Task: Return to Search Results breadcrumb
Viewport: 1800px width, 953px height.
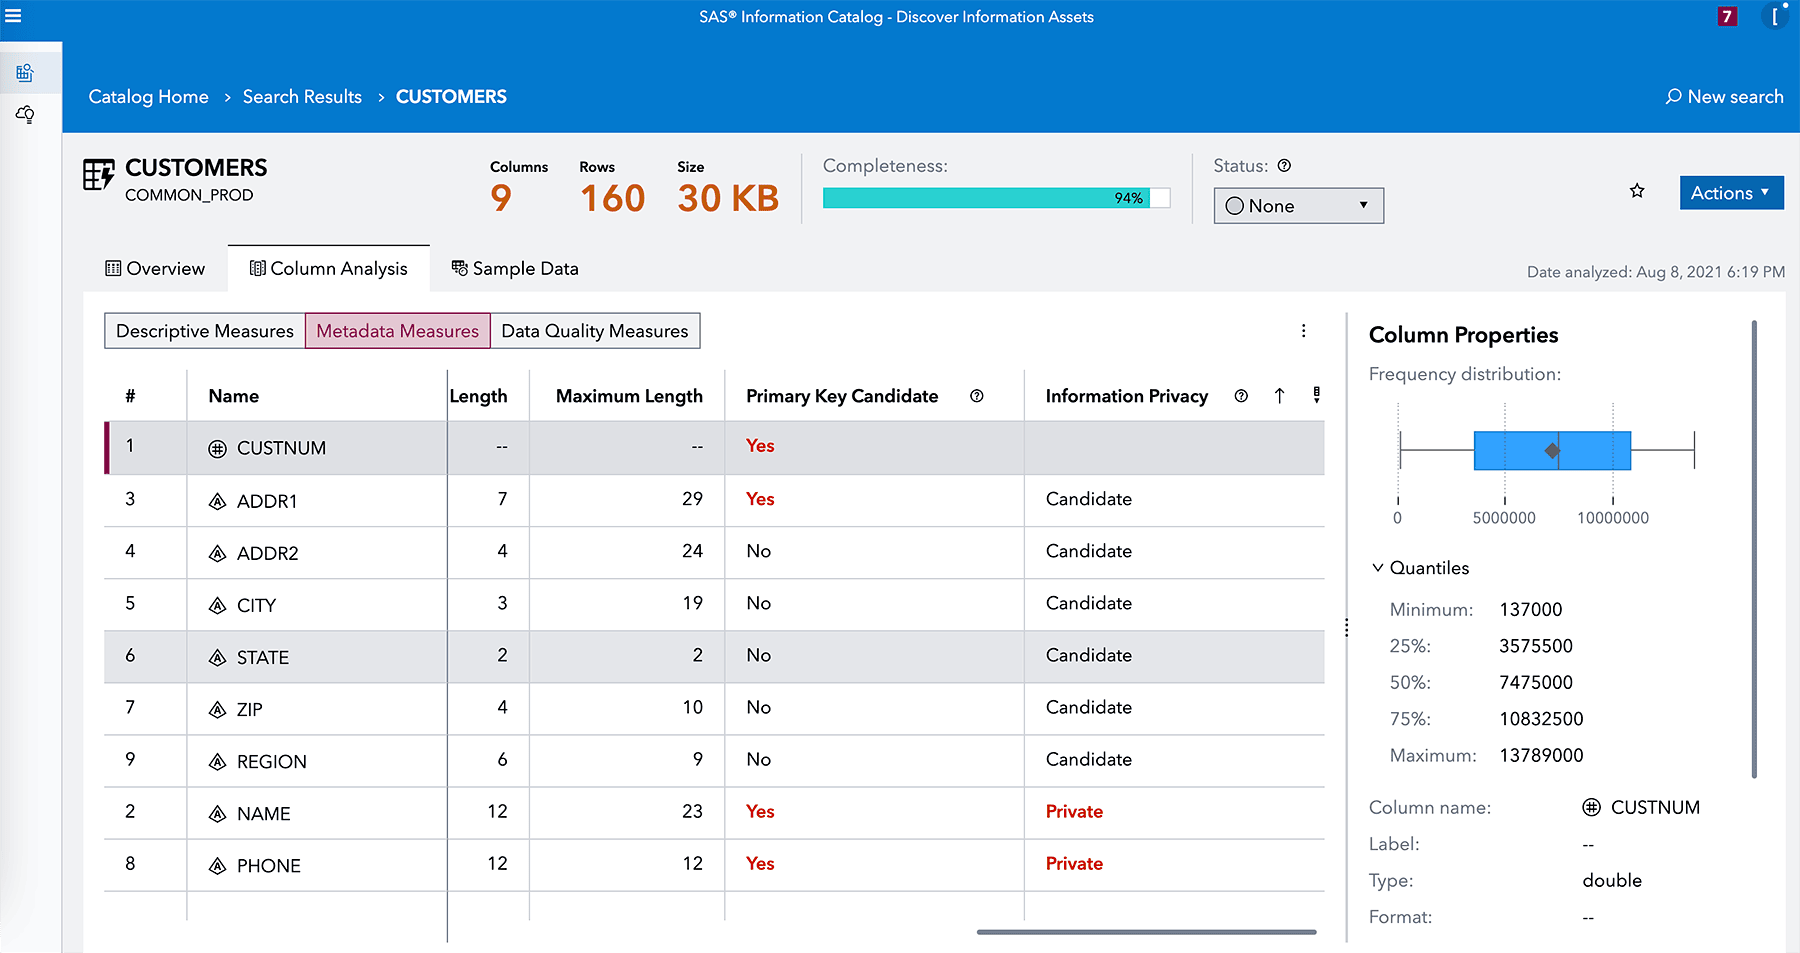Action: point(302,97)
